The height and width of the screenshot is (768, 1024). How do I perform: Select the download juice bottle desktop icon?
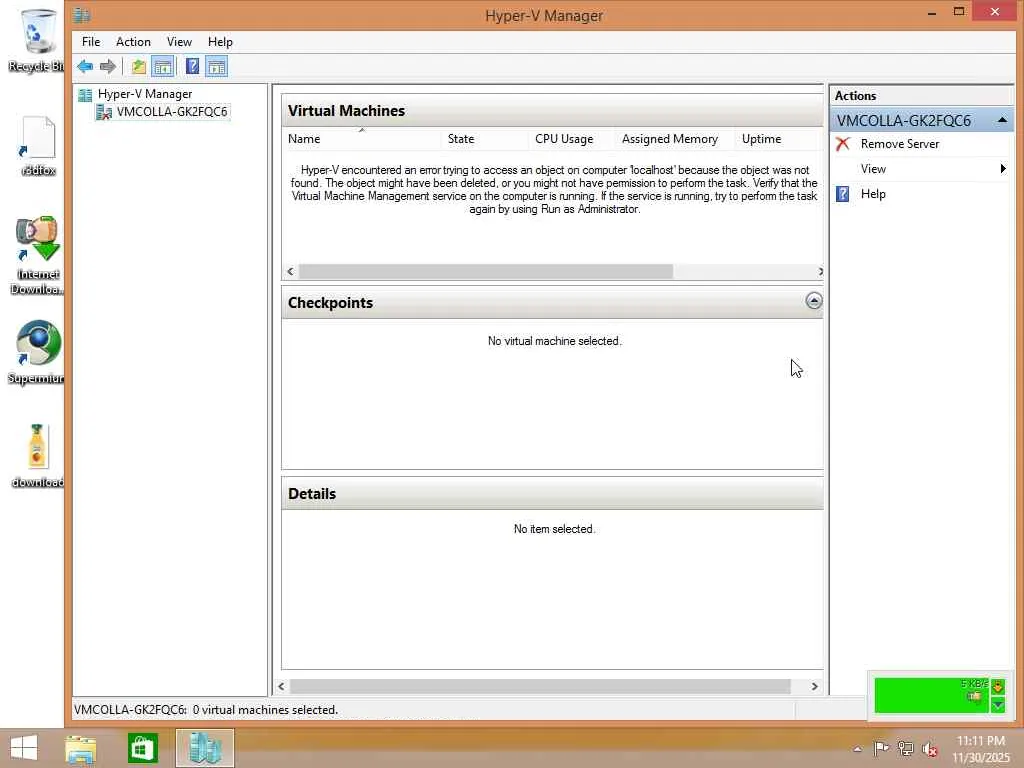pyautogui.click(x=37, y=456)
